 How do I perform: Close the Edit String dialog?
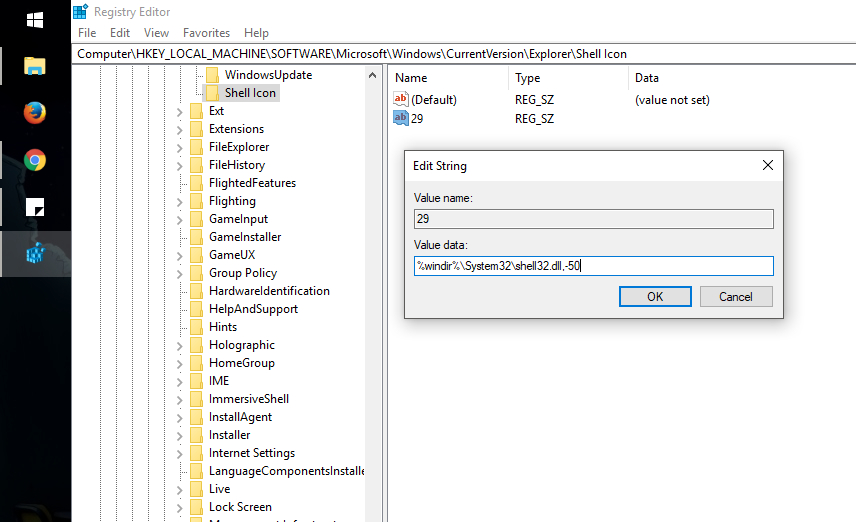(x=768, y=165)
